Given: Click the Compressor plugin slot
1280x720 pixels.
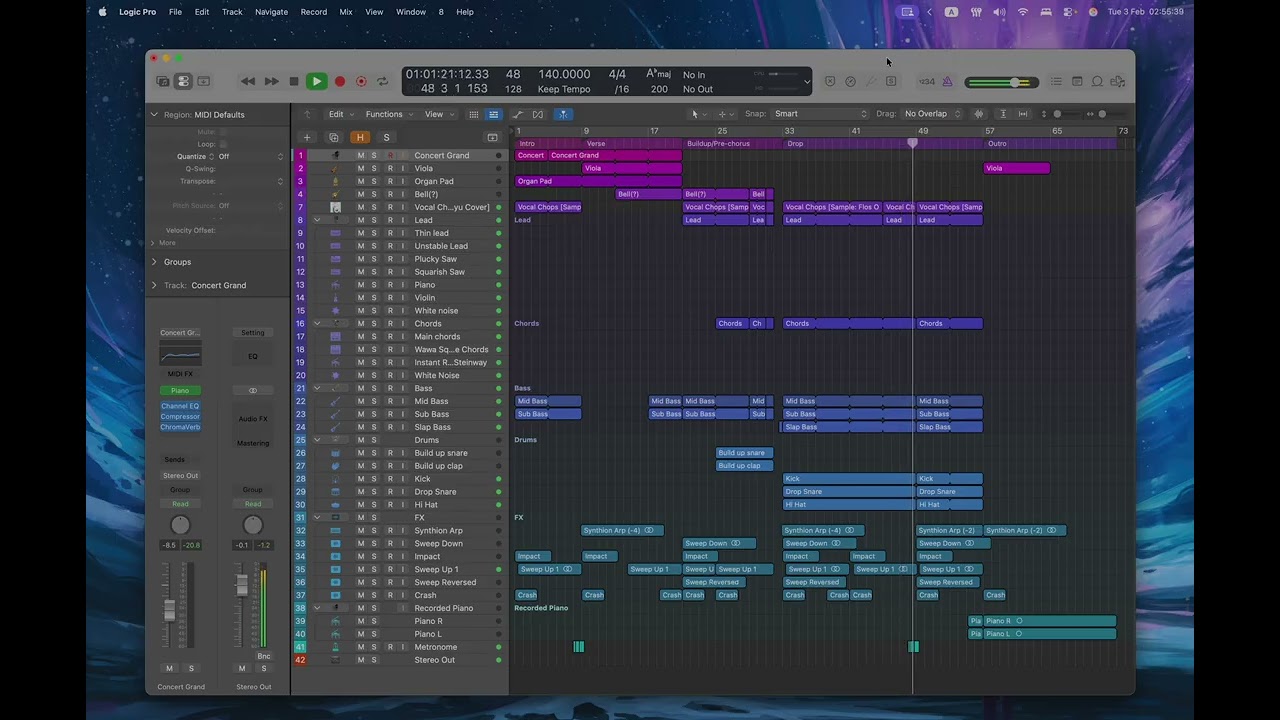Looking at the screenshot, I should (x=180, y=417).
